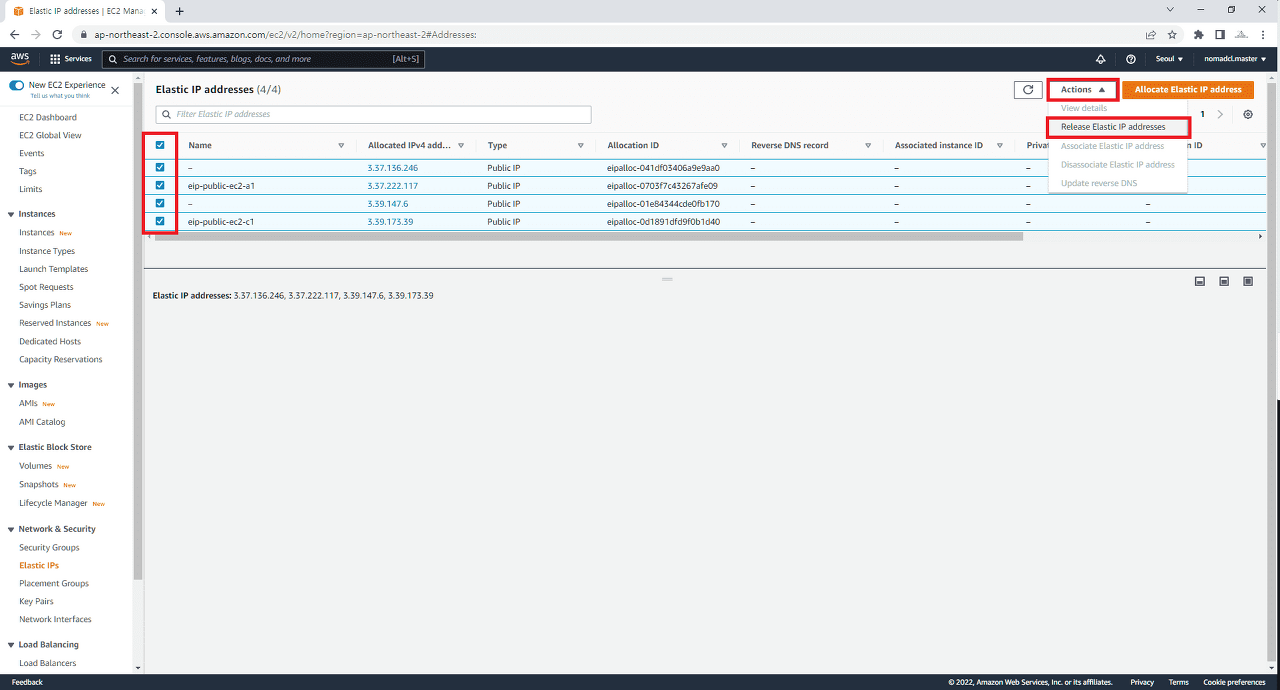Close the Elastic IP addresses browser tab
1280x690 pixels.
(154, 11)
